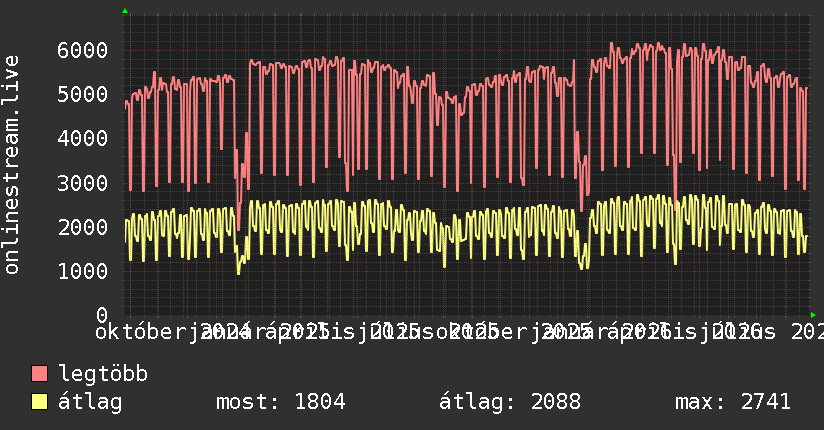This screenshot has height=430, width=824.
Task: Click the 5000 y-axis label
Action: pyautogui.click(x=83, y=95)
